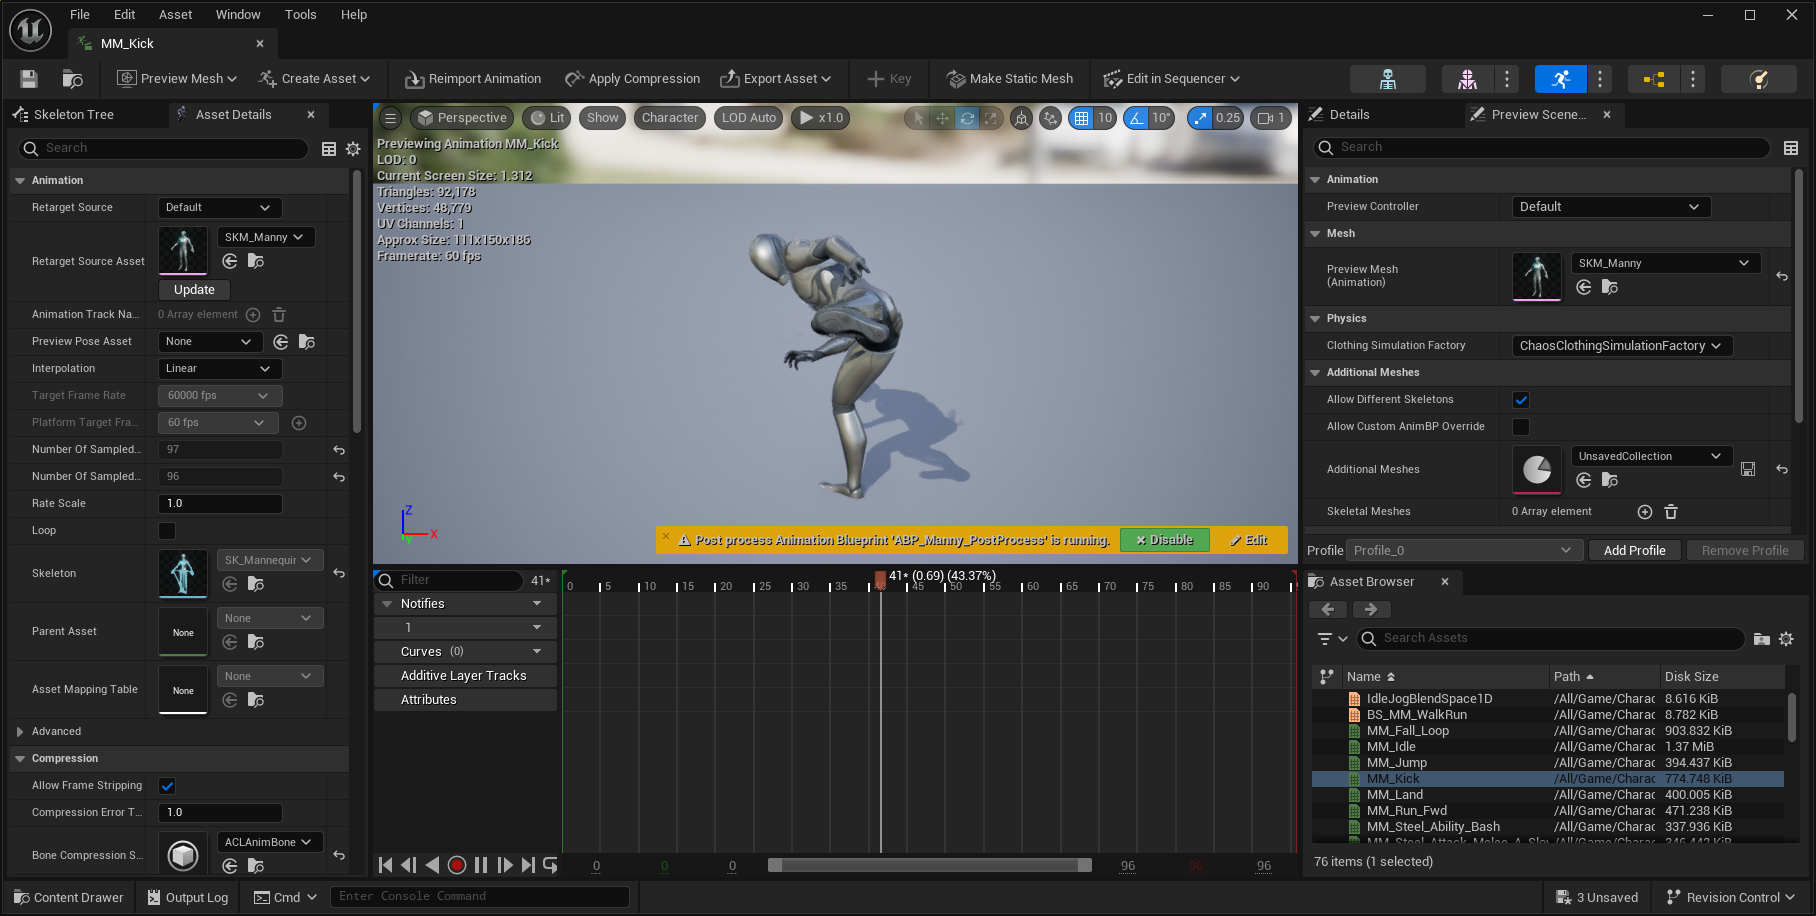Viewport: 1816px width, 916px height.
Task: Open the Interpolation Linear dropdown
Action: tap(220, 369)
